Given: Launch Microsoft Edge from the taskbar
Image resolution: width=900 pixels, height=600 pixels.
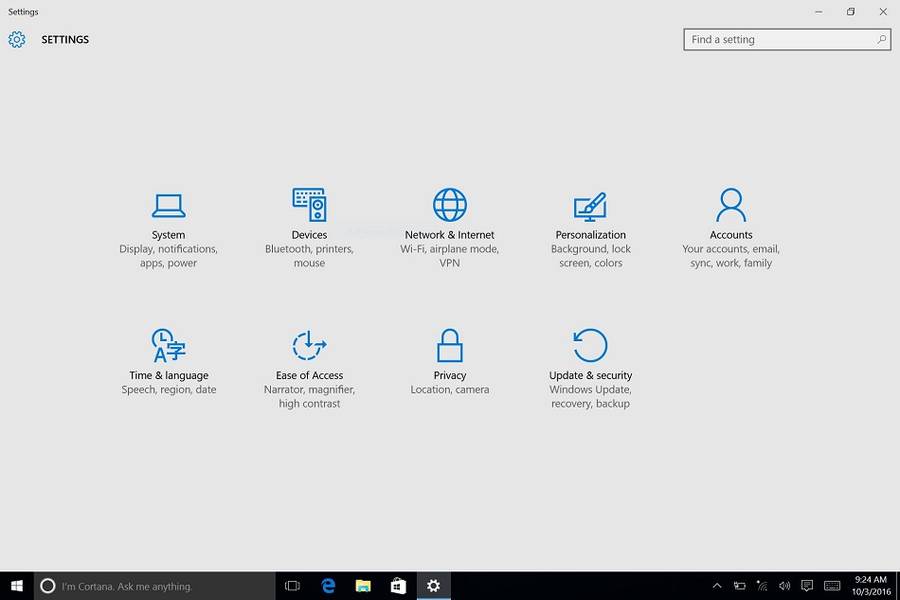Looking at the screenshot, I should coord(328,586).
